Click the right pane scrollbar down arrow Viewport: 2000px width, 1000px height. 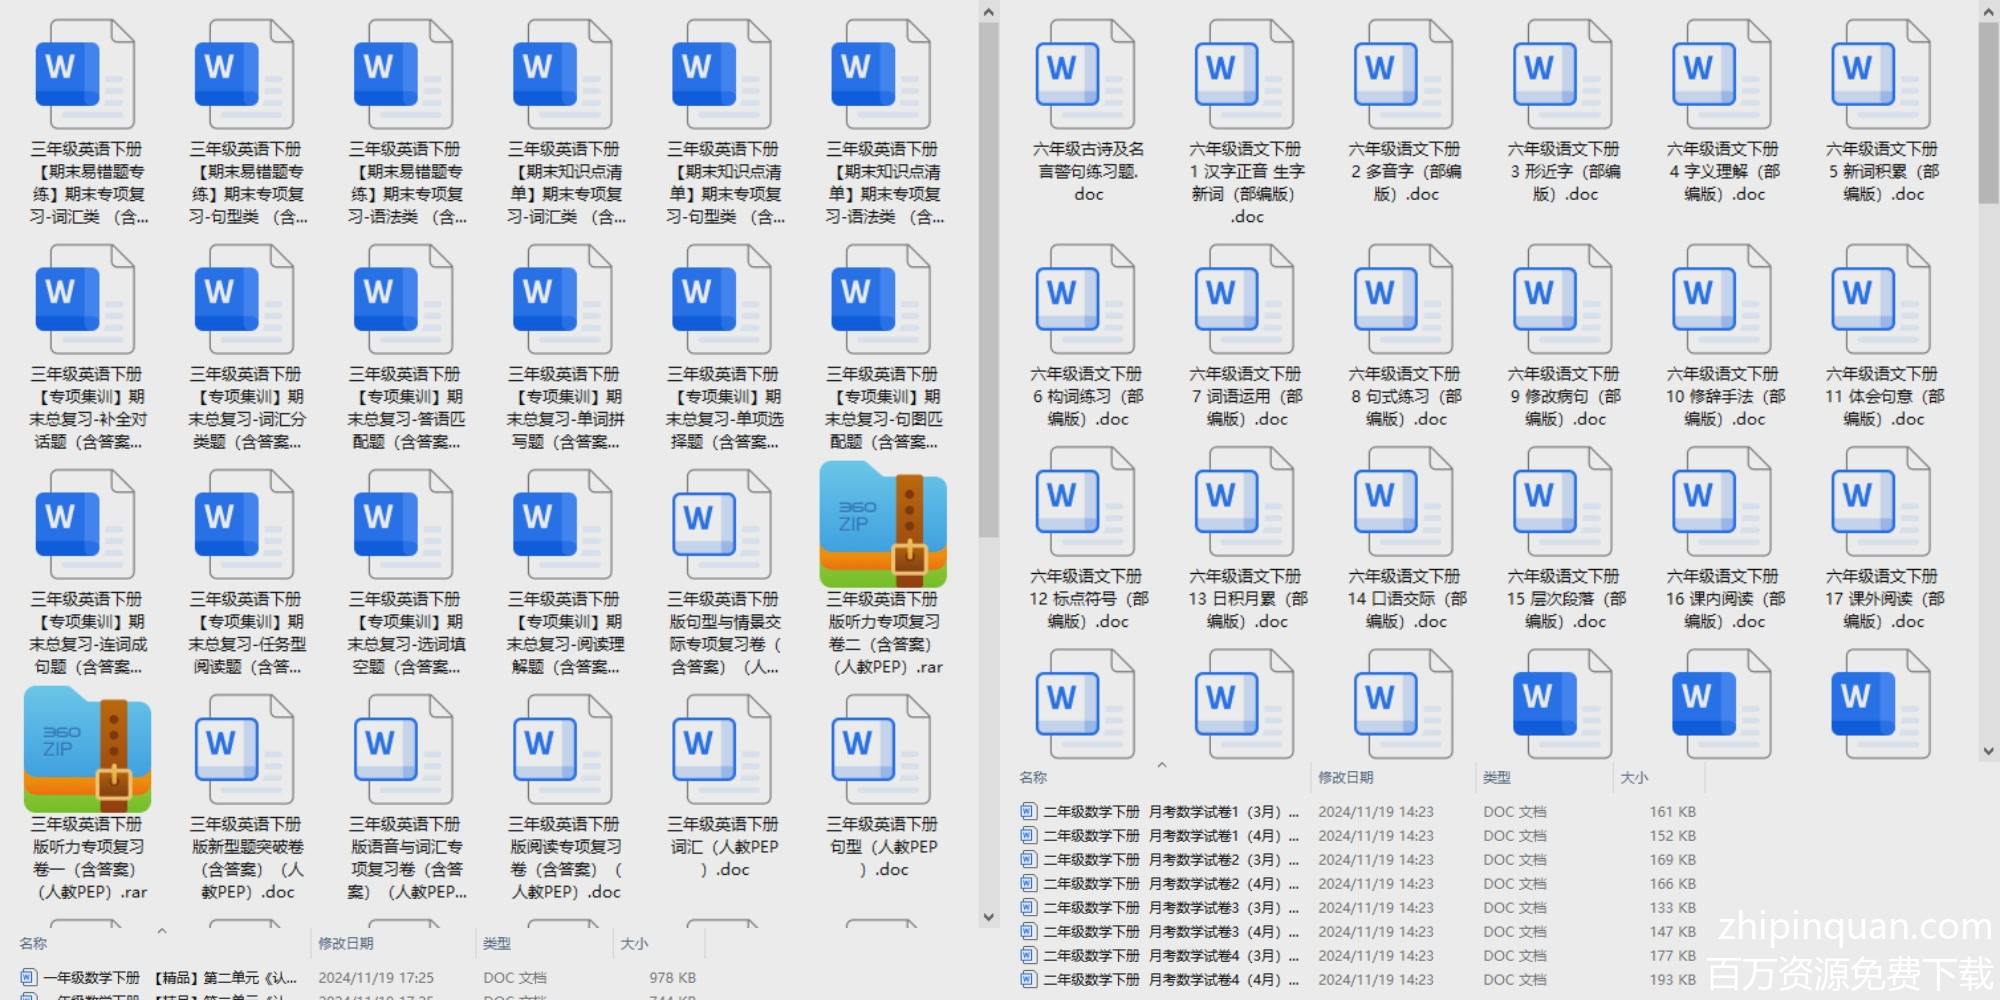1988,751
